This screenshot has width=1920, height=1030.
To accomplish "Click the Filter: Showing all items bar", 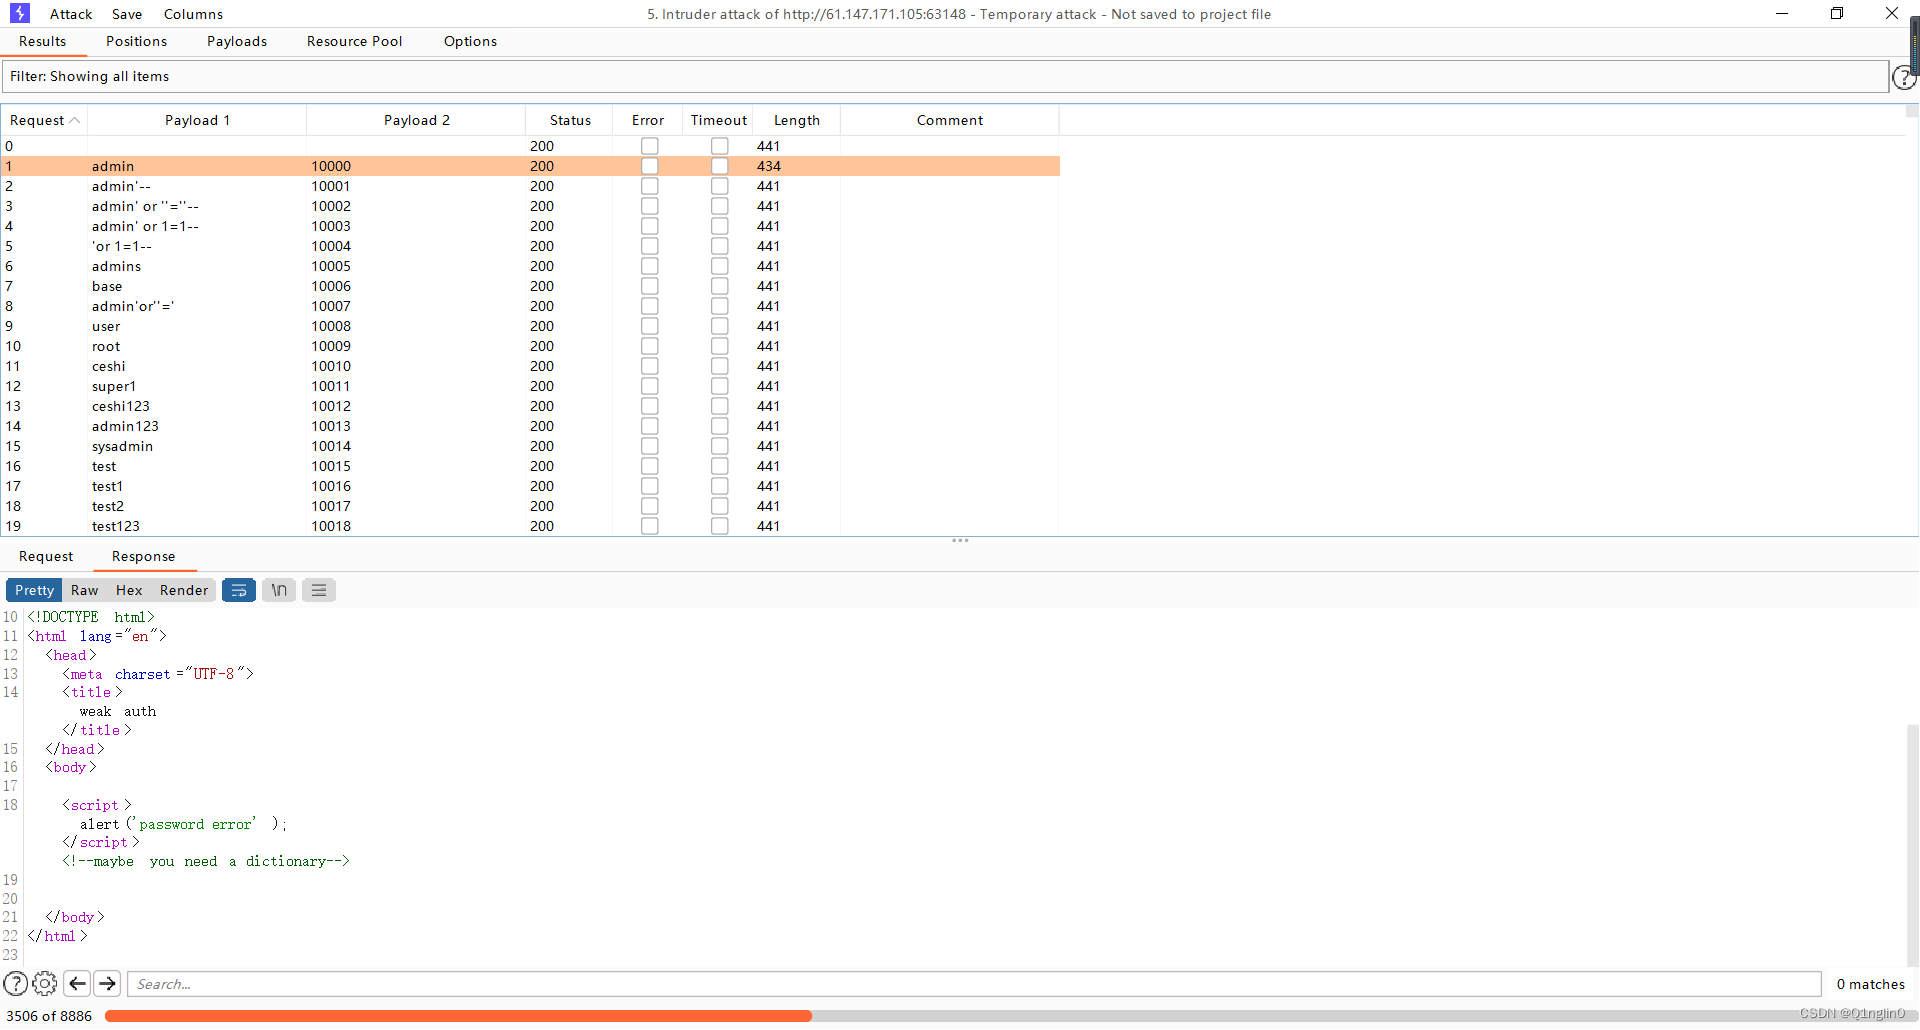I will tap(945, 77).
